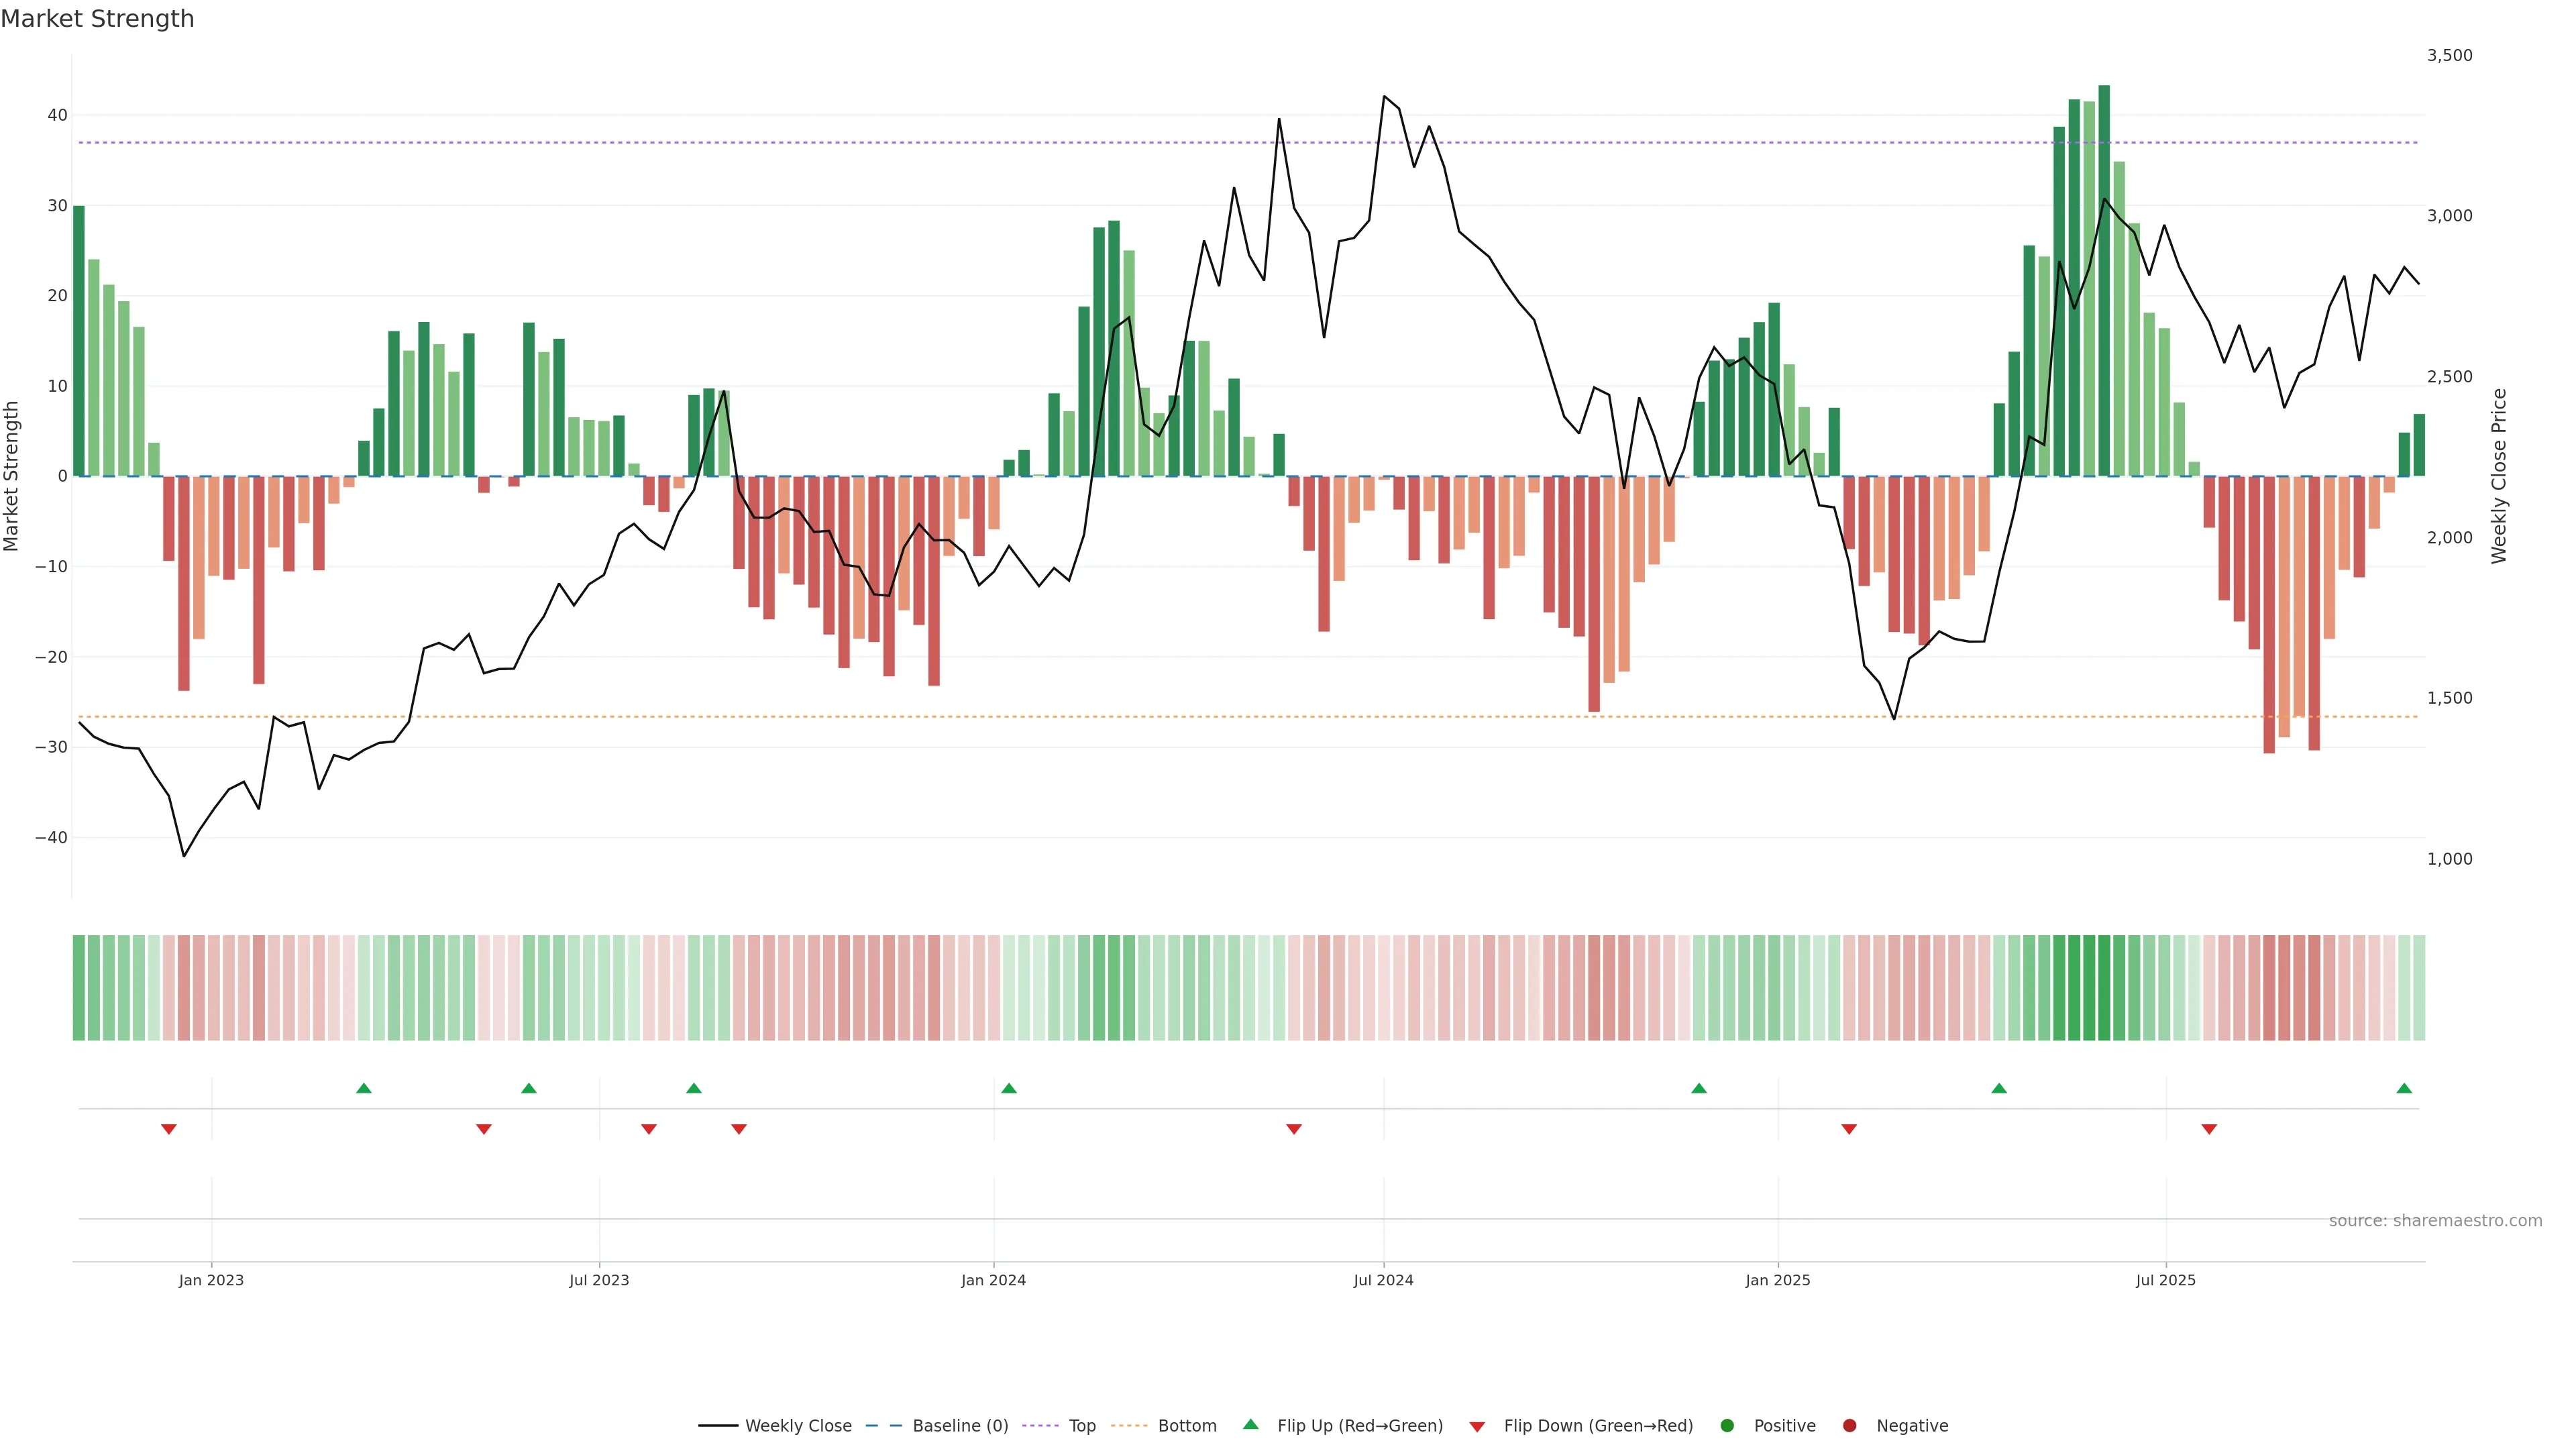2576x1449 pixels.
Task: Click the red flip-down marker after Jul 2025
Action: click(x=2209, y=1129)
